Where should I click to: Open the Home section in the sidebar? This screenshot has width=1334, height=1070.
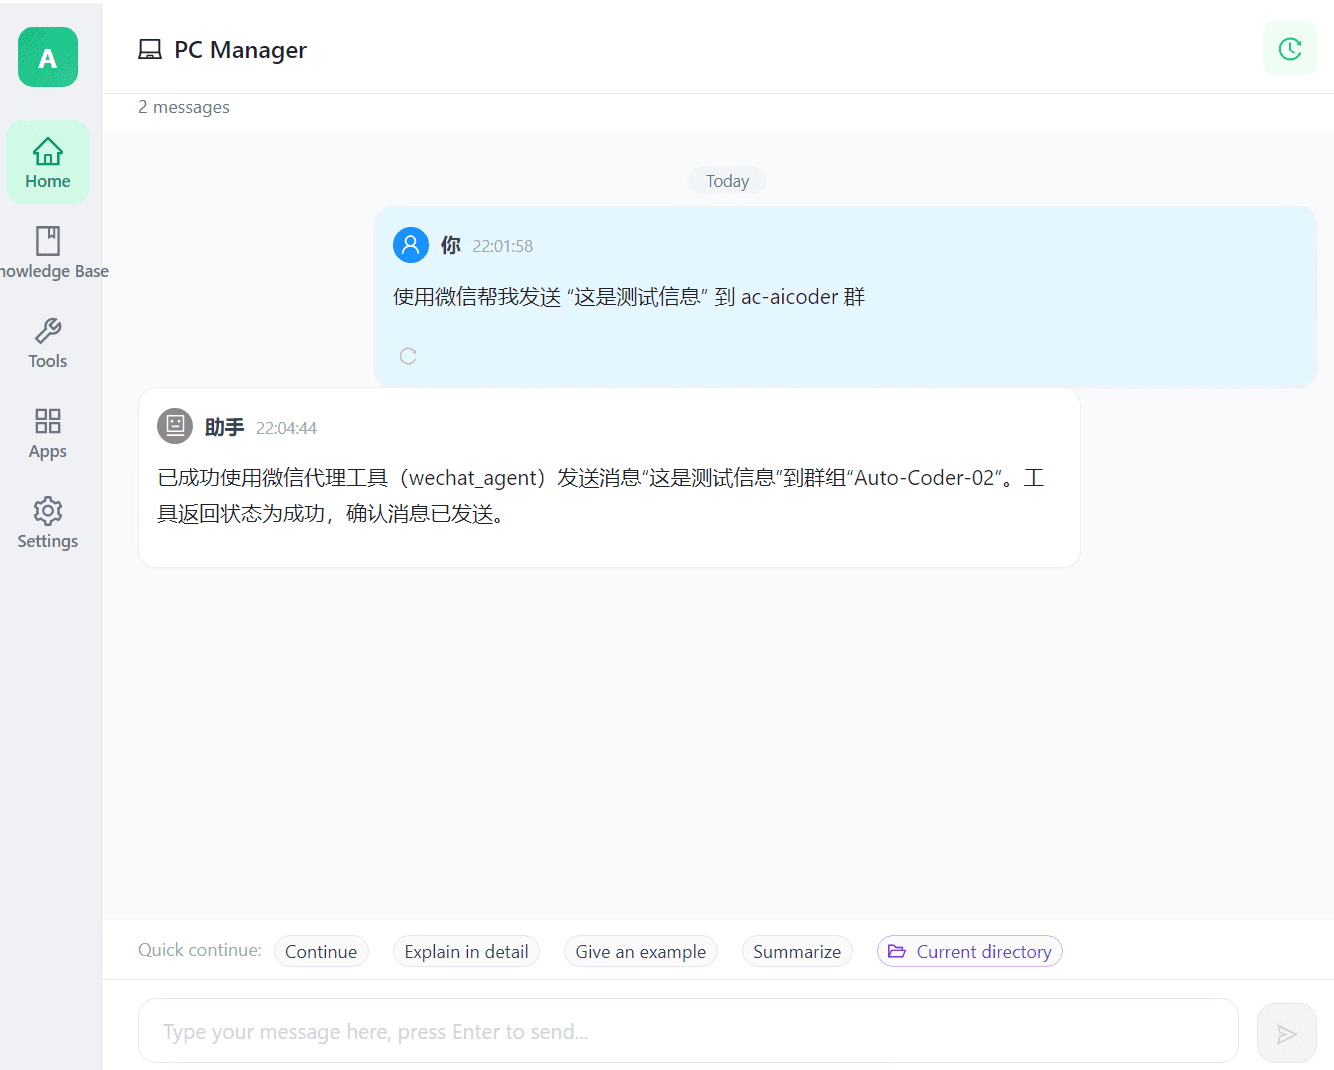point(47,161)
